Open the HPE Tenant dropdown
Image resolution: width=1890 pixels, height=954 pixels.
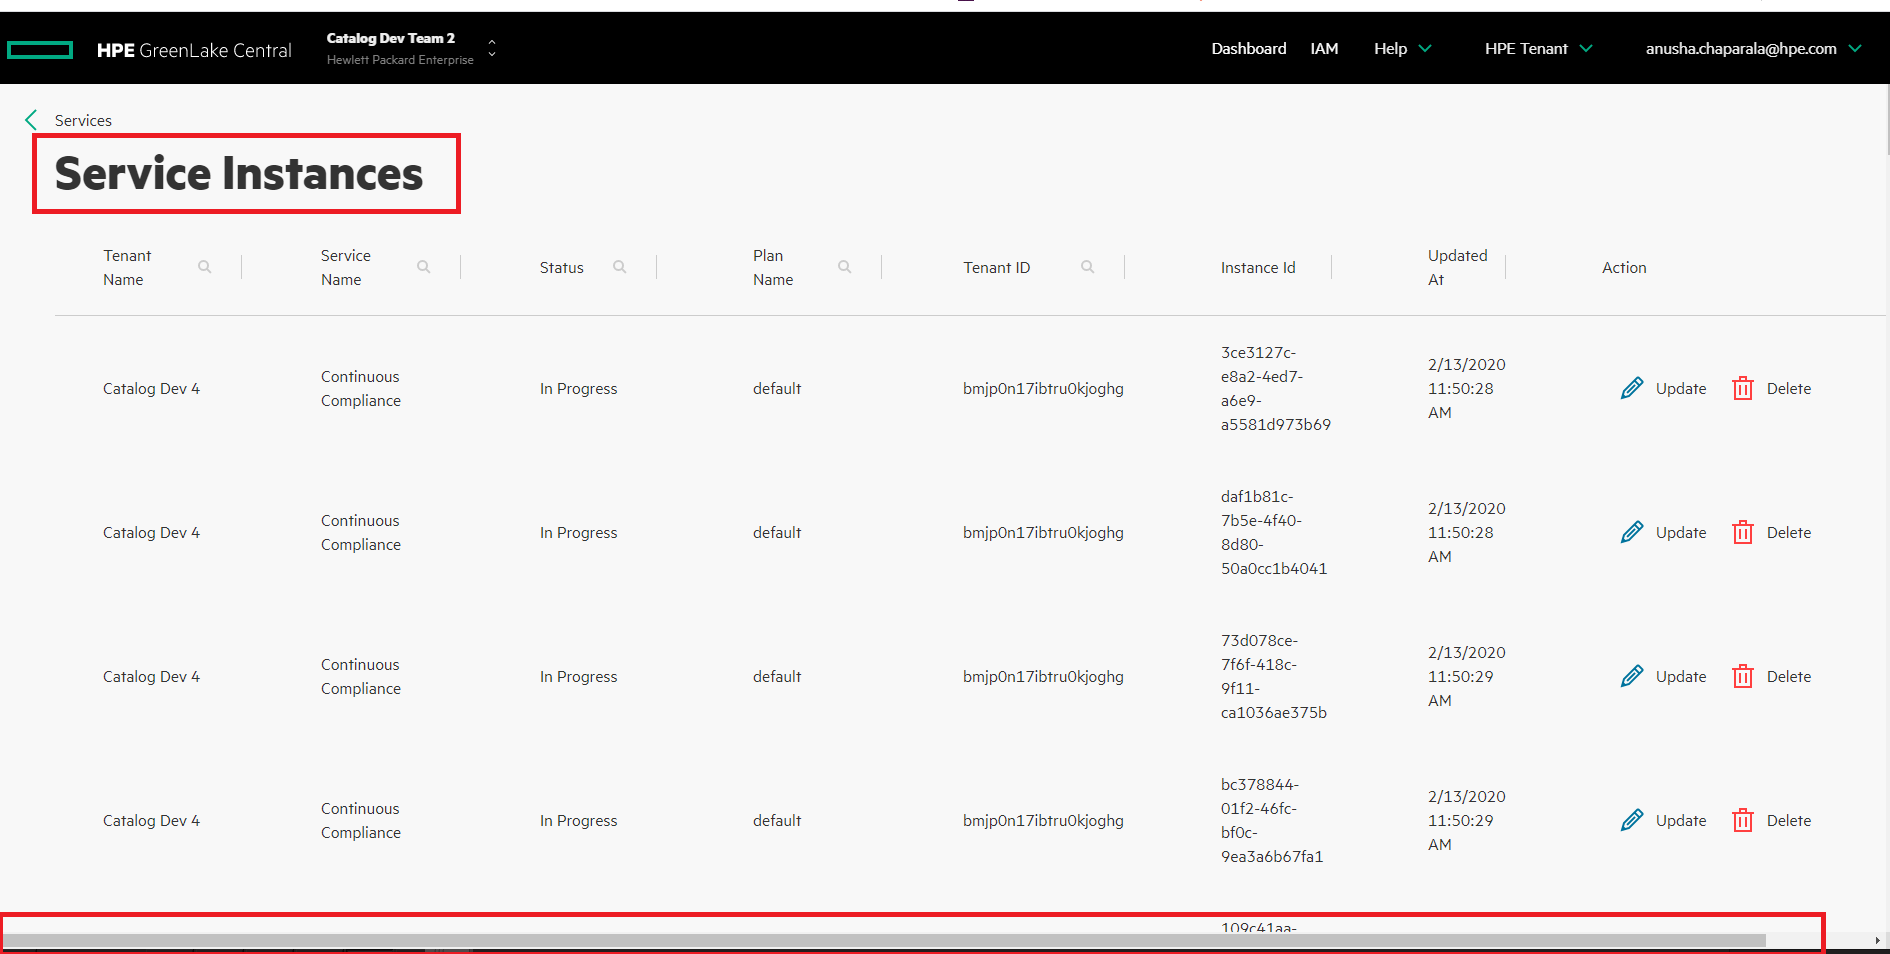point(1537,48)
